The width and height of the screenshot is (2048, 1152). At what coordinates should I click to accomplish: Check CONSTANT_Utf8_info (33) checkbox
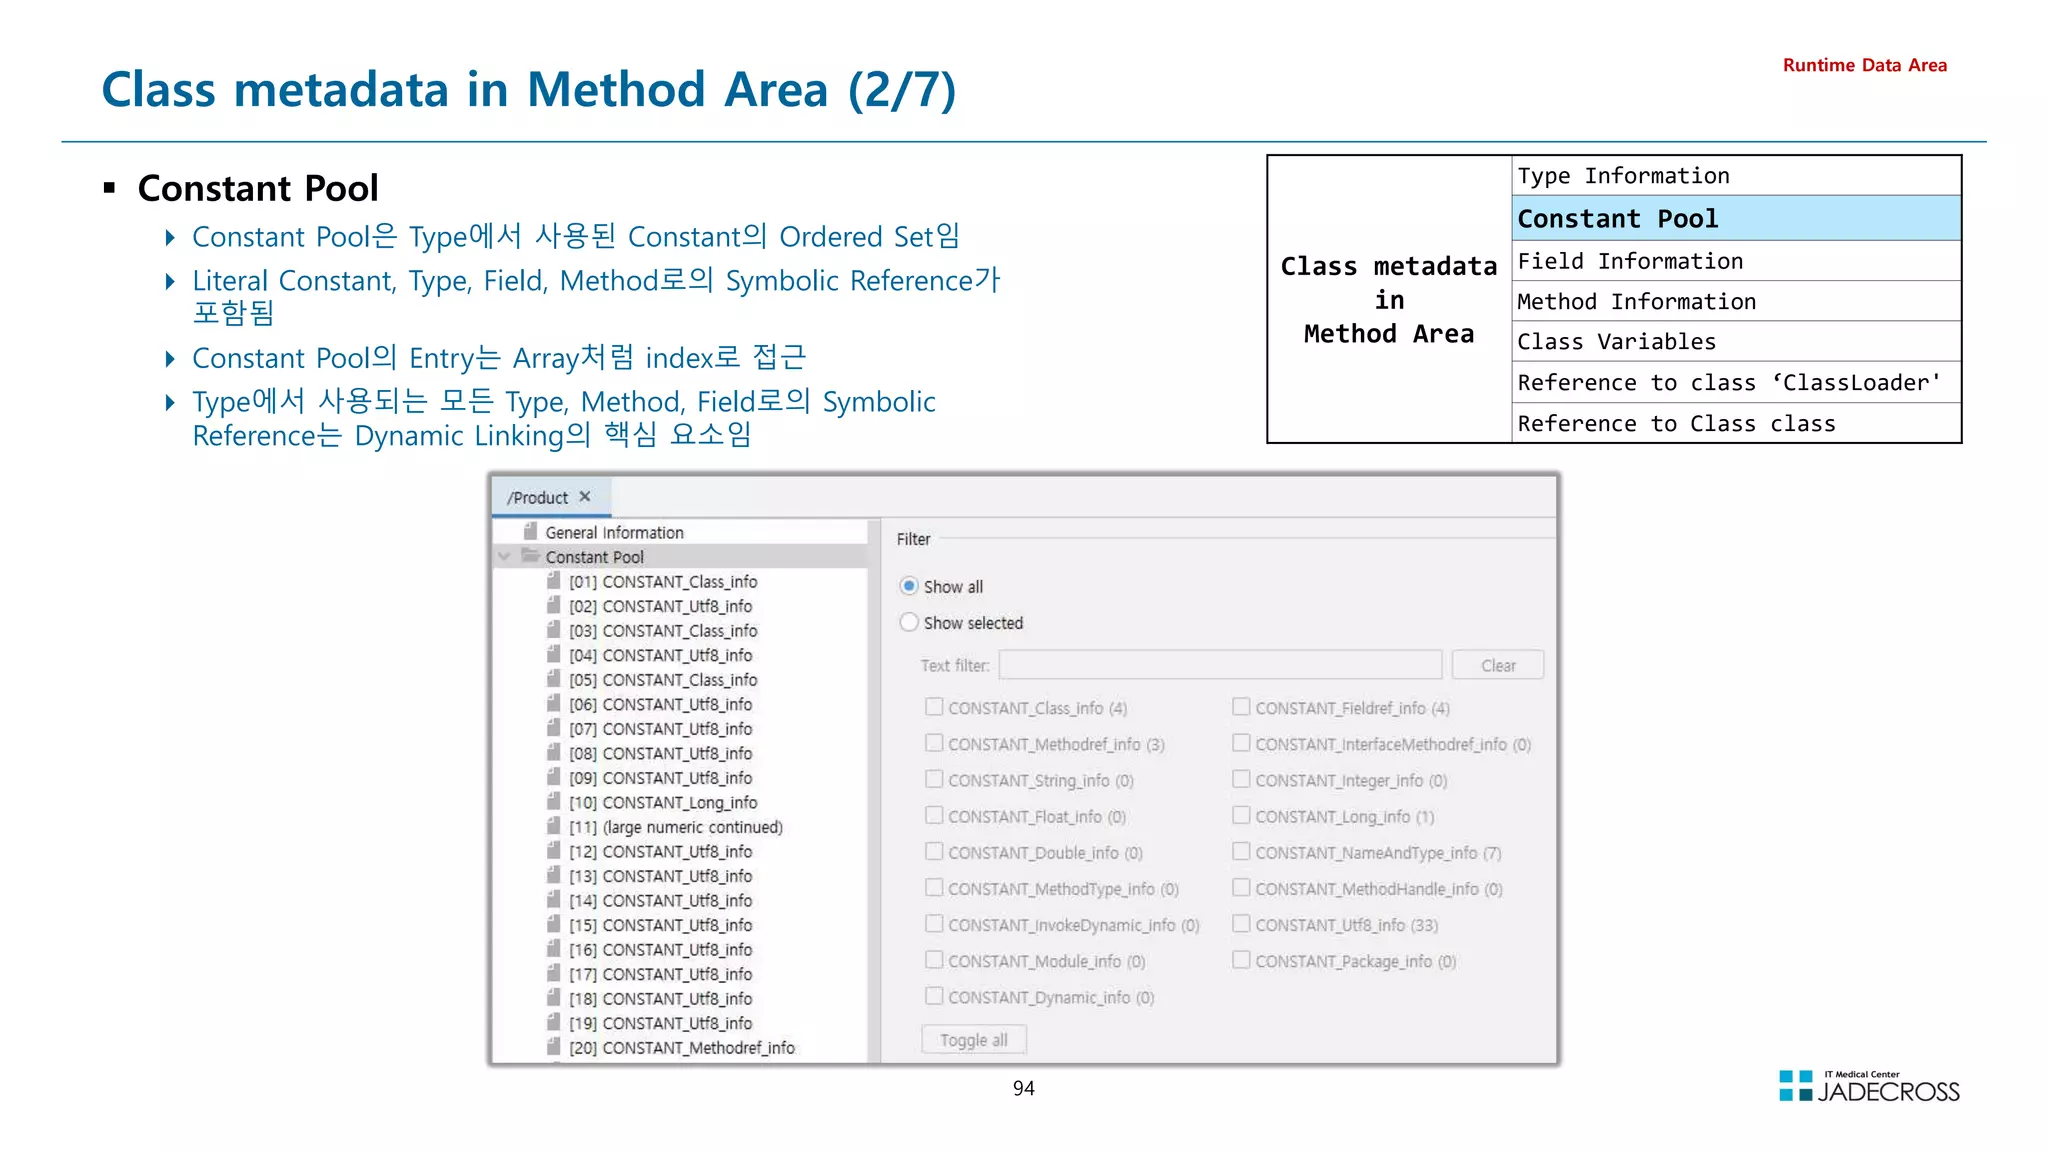[1241, 924]
